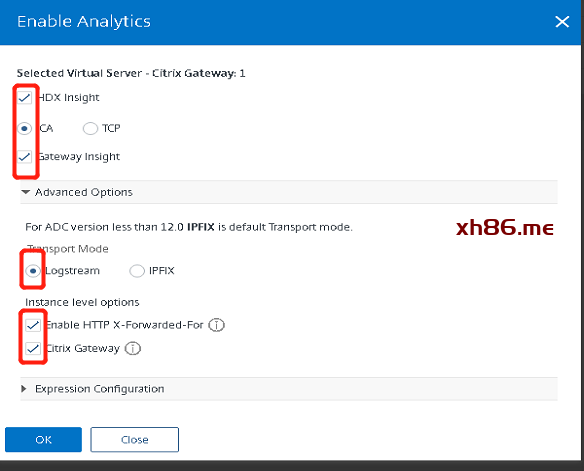Close the Enable Analytics dialog with X

[562, 22]
